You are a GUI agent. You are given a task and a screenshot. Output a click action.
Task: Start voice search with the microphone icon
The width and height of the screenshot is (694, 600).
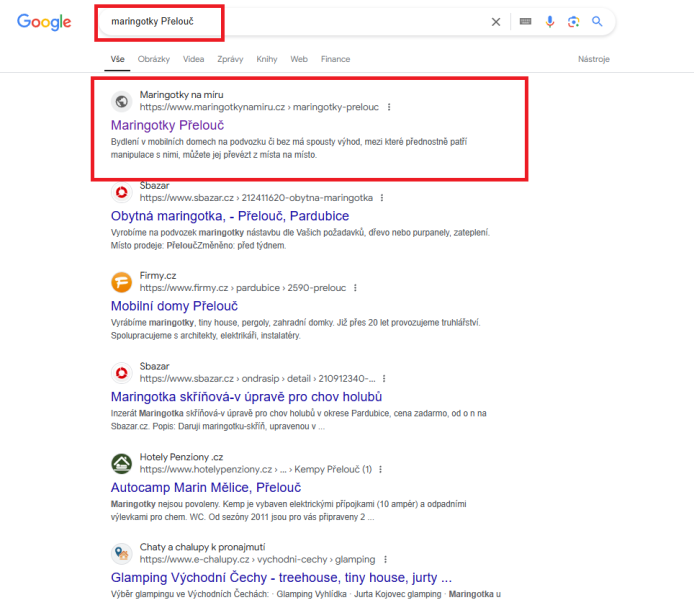550,21
